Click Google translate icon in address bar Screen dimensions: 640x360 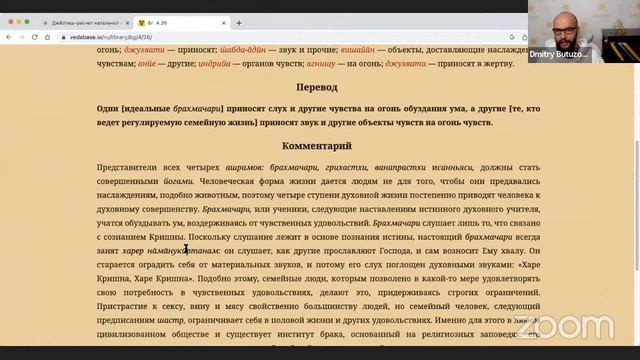[x=512, y=37]
